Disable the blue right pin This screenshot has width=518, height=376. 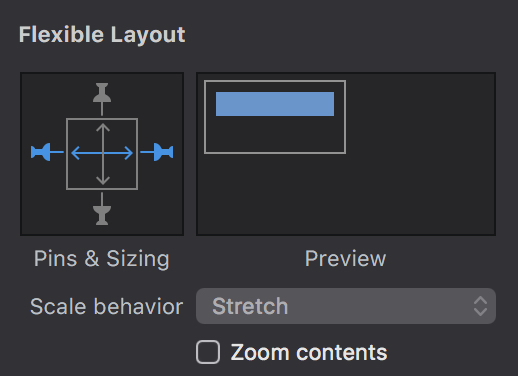coord(157,152)
